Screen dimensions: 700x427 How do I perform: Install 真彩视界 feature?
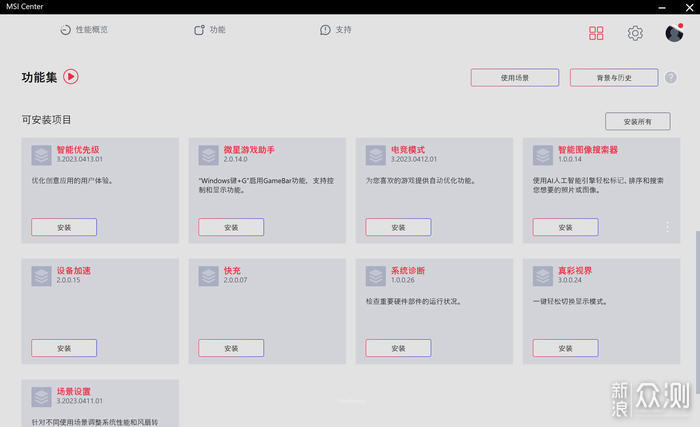click(x=565, y=348)
